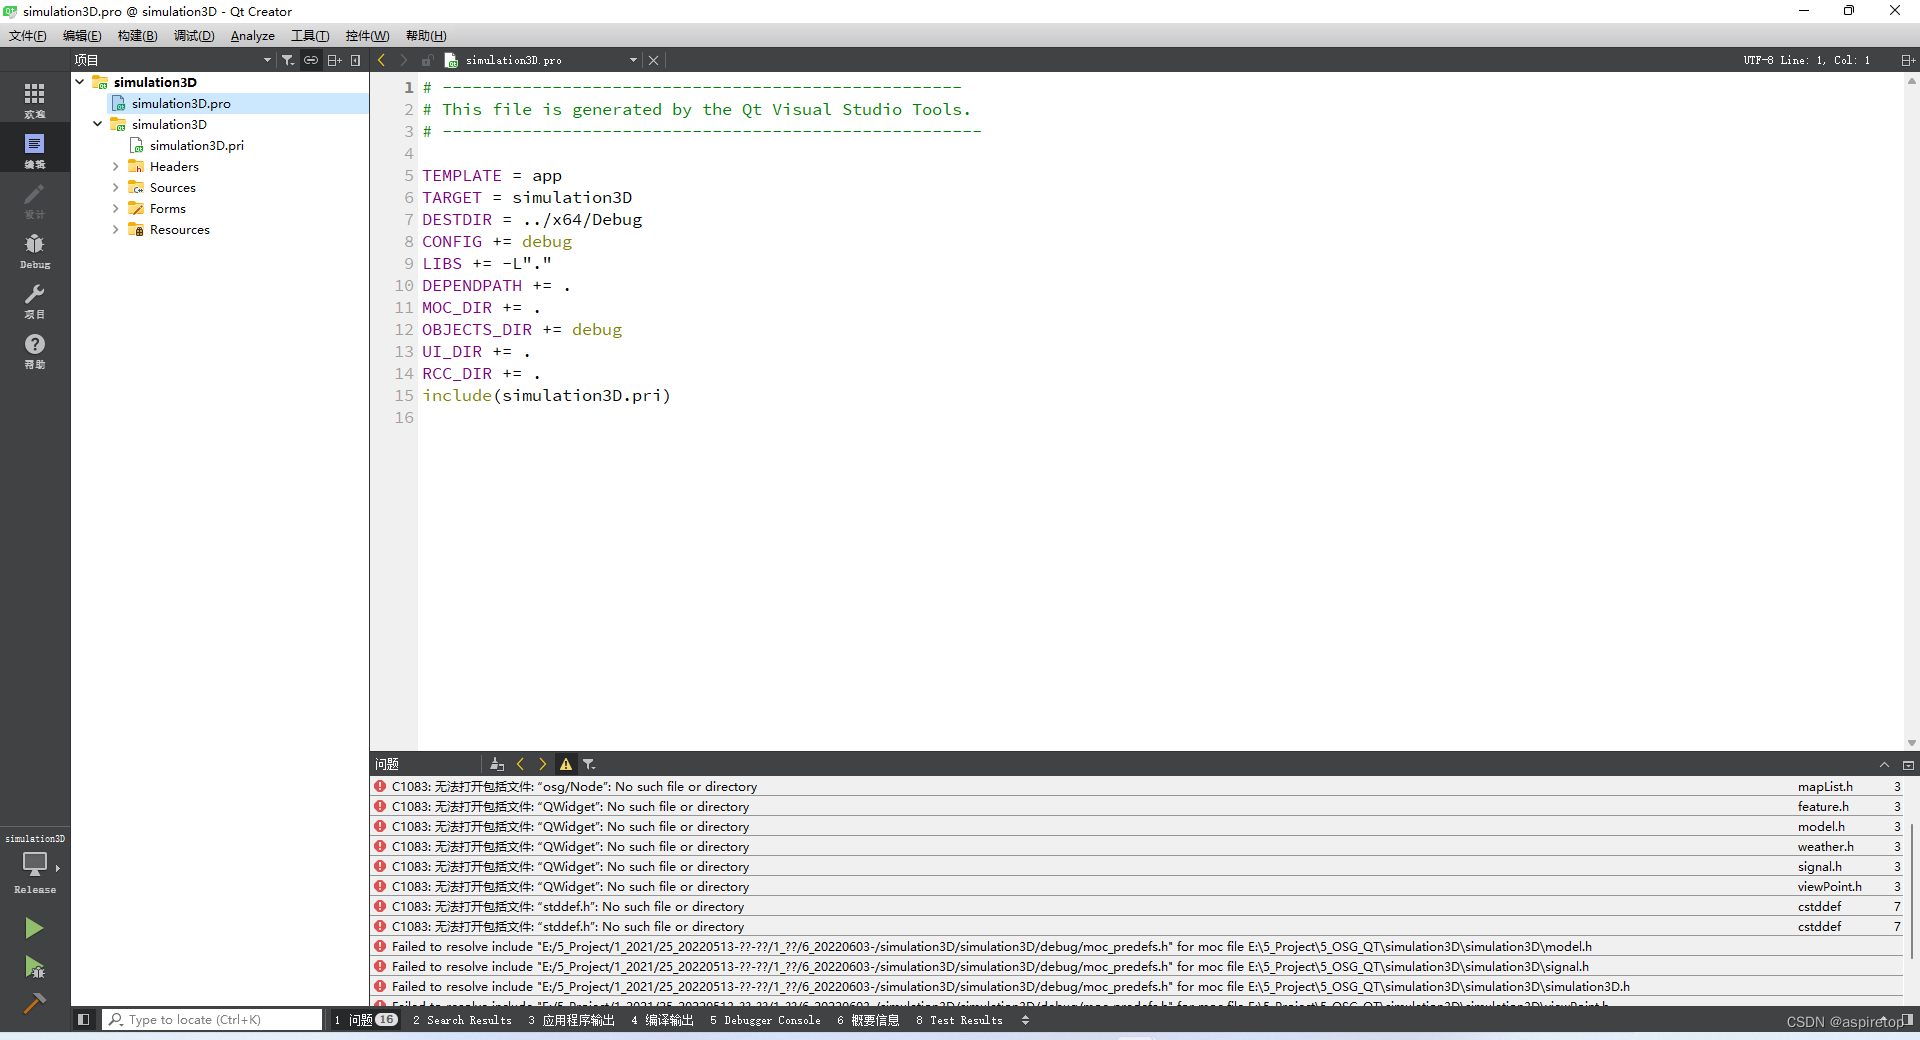Select the Debug mode icon
Image resolution: width=1920 pixels, height=1040 pixels.
pos(34,248)
